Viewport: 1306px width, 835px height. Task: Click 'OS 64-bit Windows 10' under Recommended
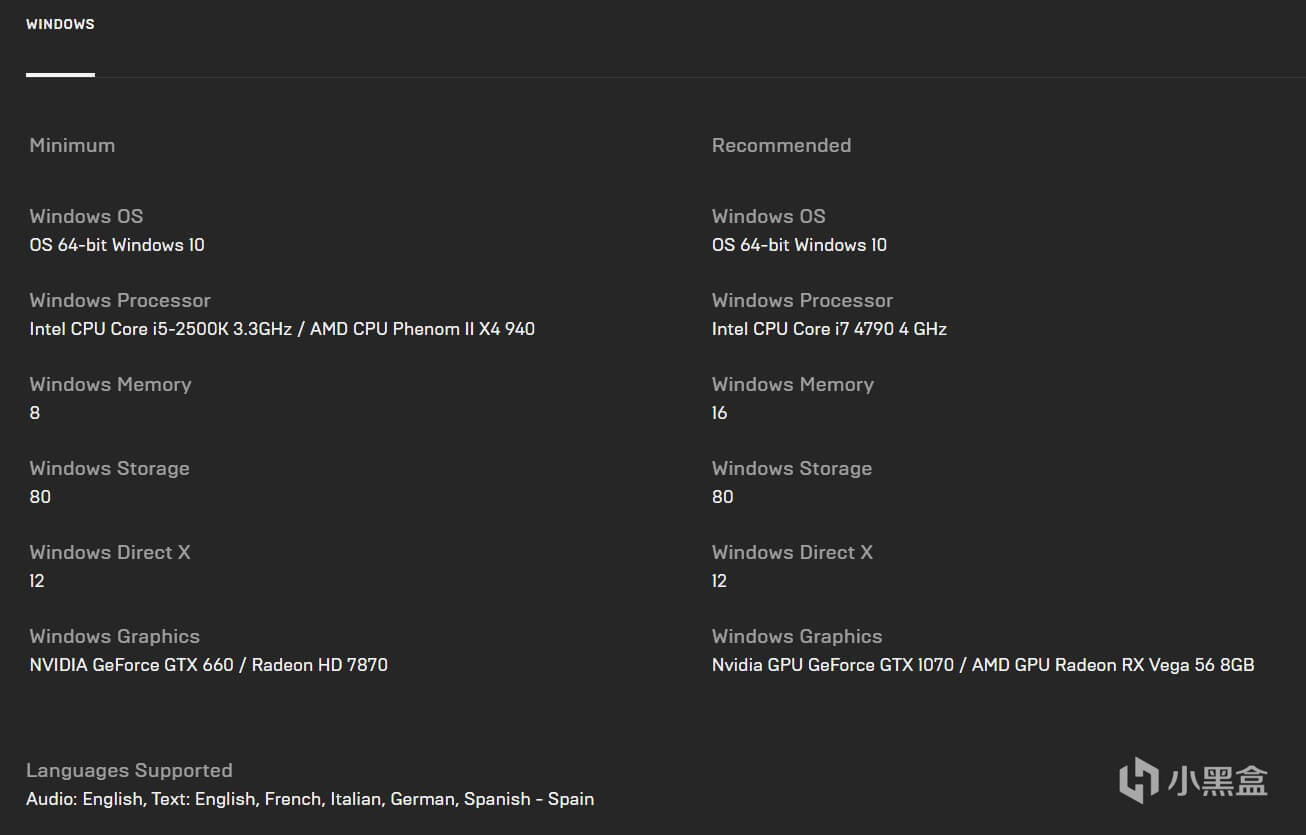(799, 245)
